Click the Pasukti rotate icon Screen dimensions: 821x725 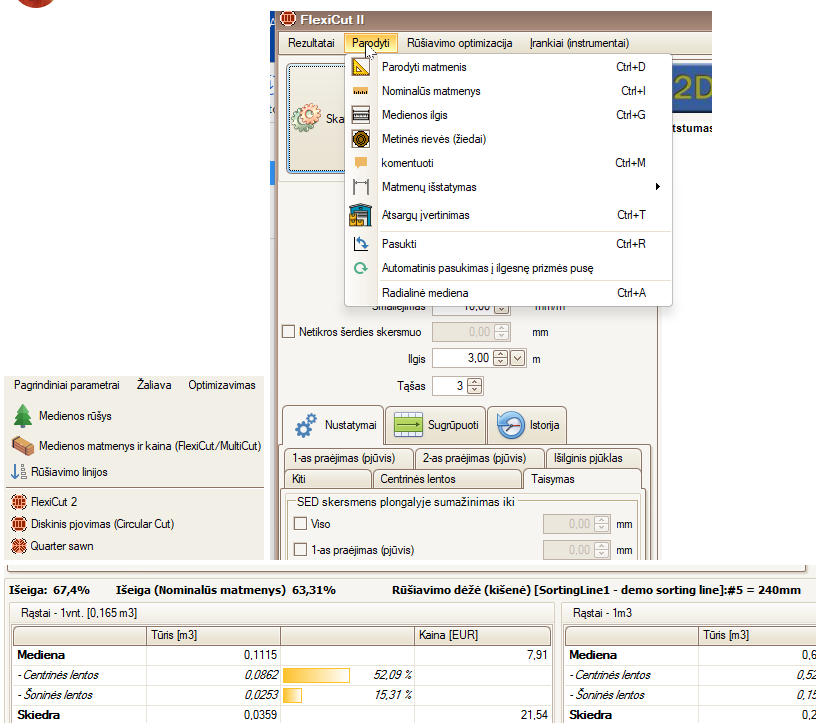pyautogui.click(x=361, y=244)
